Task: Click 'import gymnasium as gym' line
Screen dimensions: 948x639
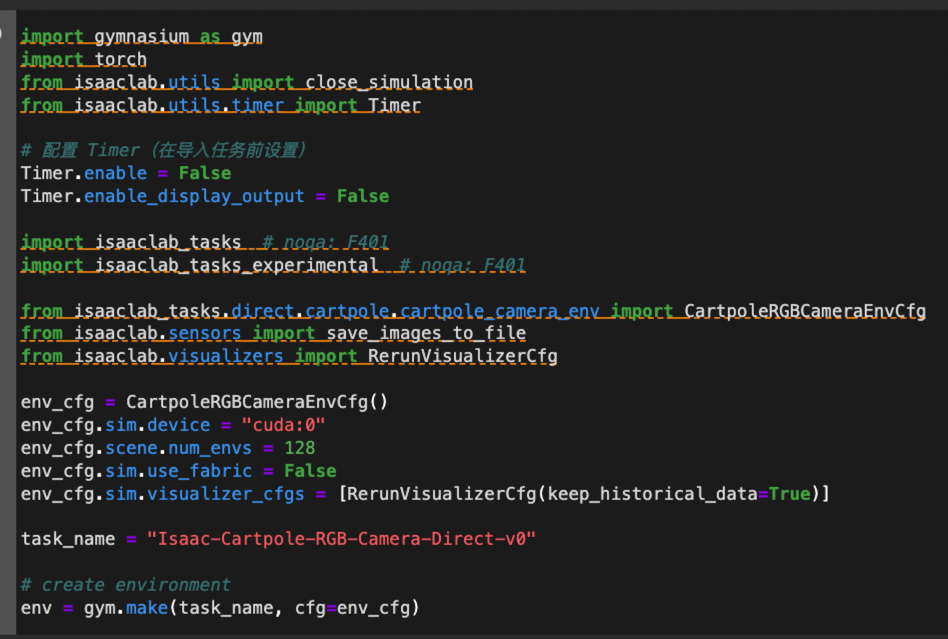Action: [x=141, y=36]
